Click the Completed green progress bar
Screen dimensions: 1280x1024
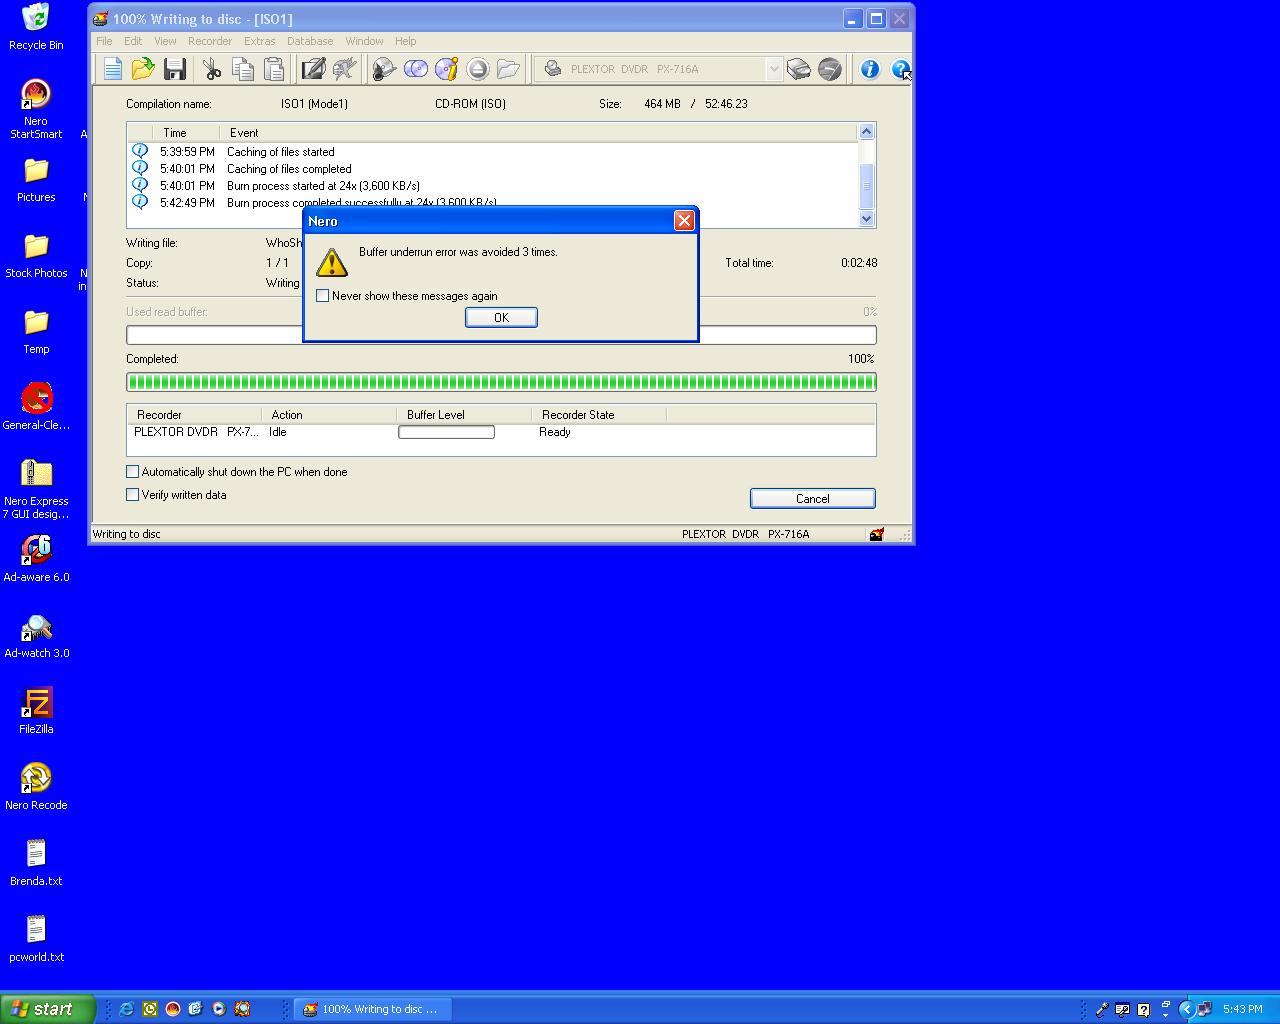click(x=501, y=381)
